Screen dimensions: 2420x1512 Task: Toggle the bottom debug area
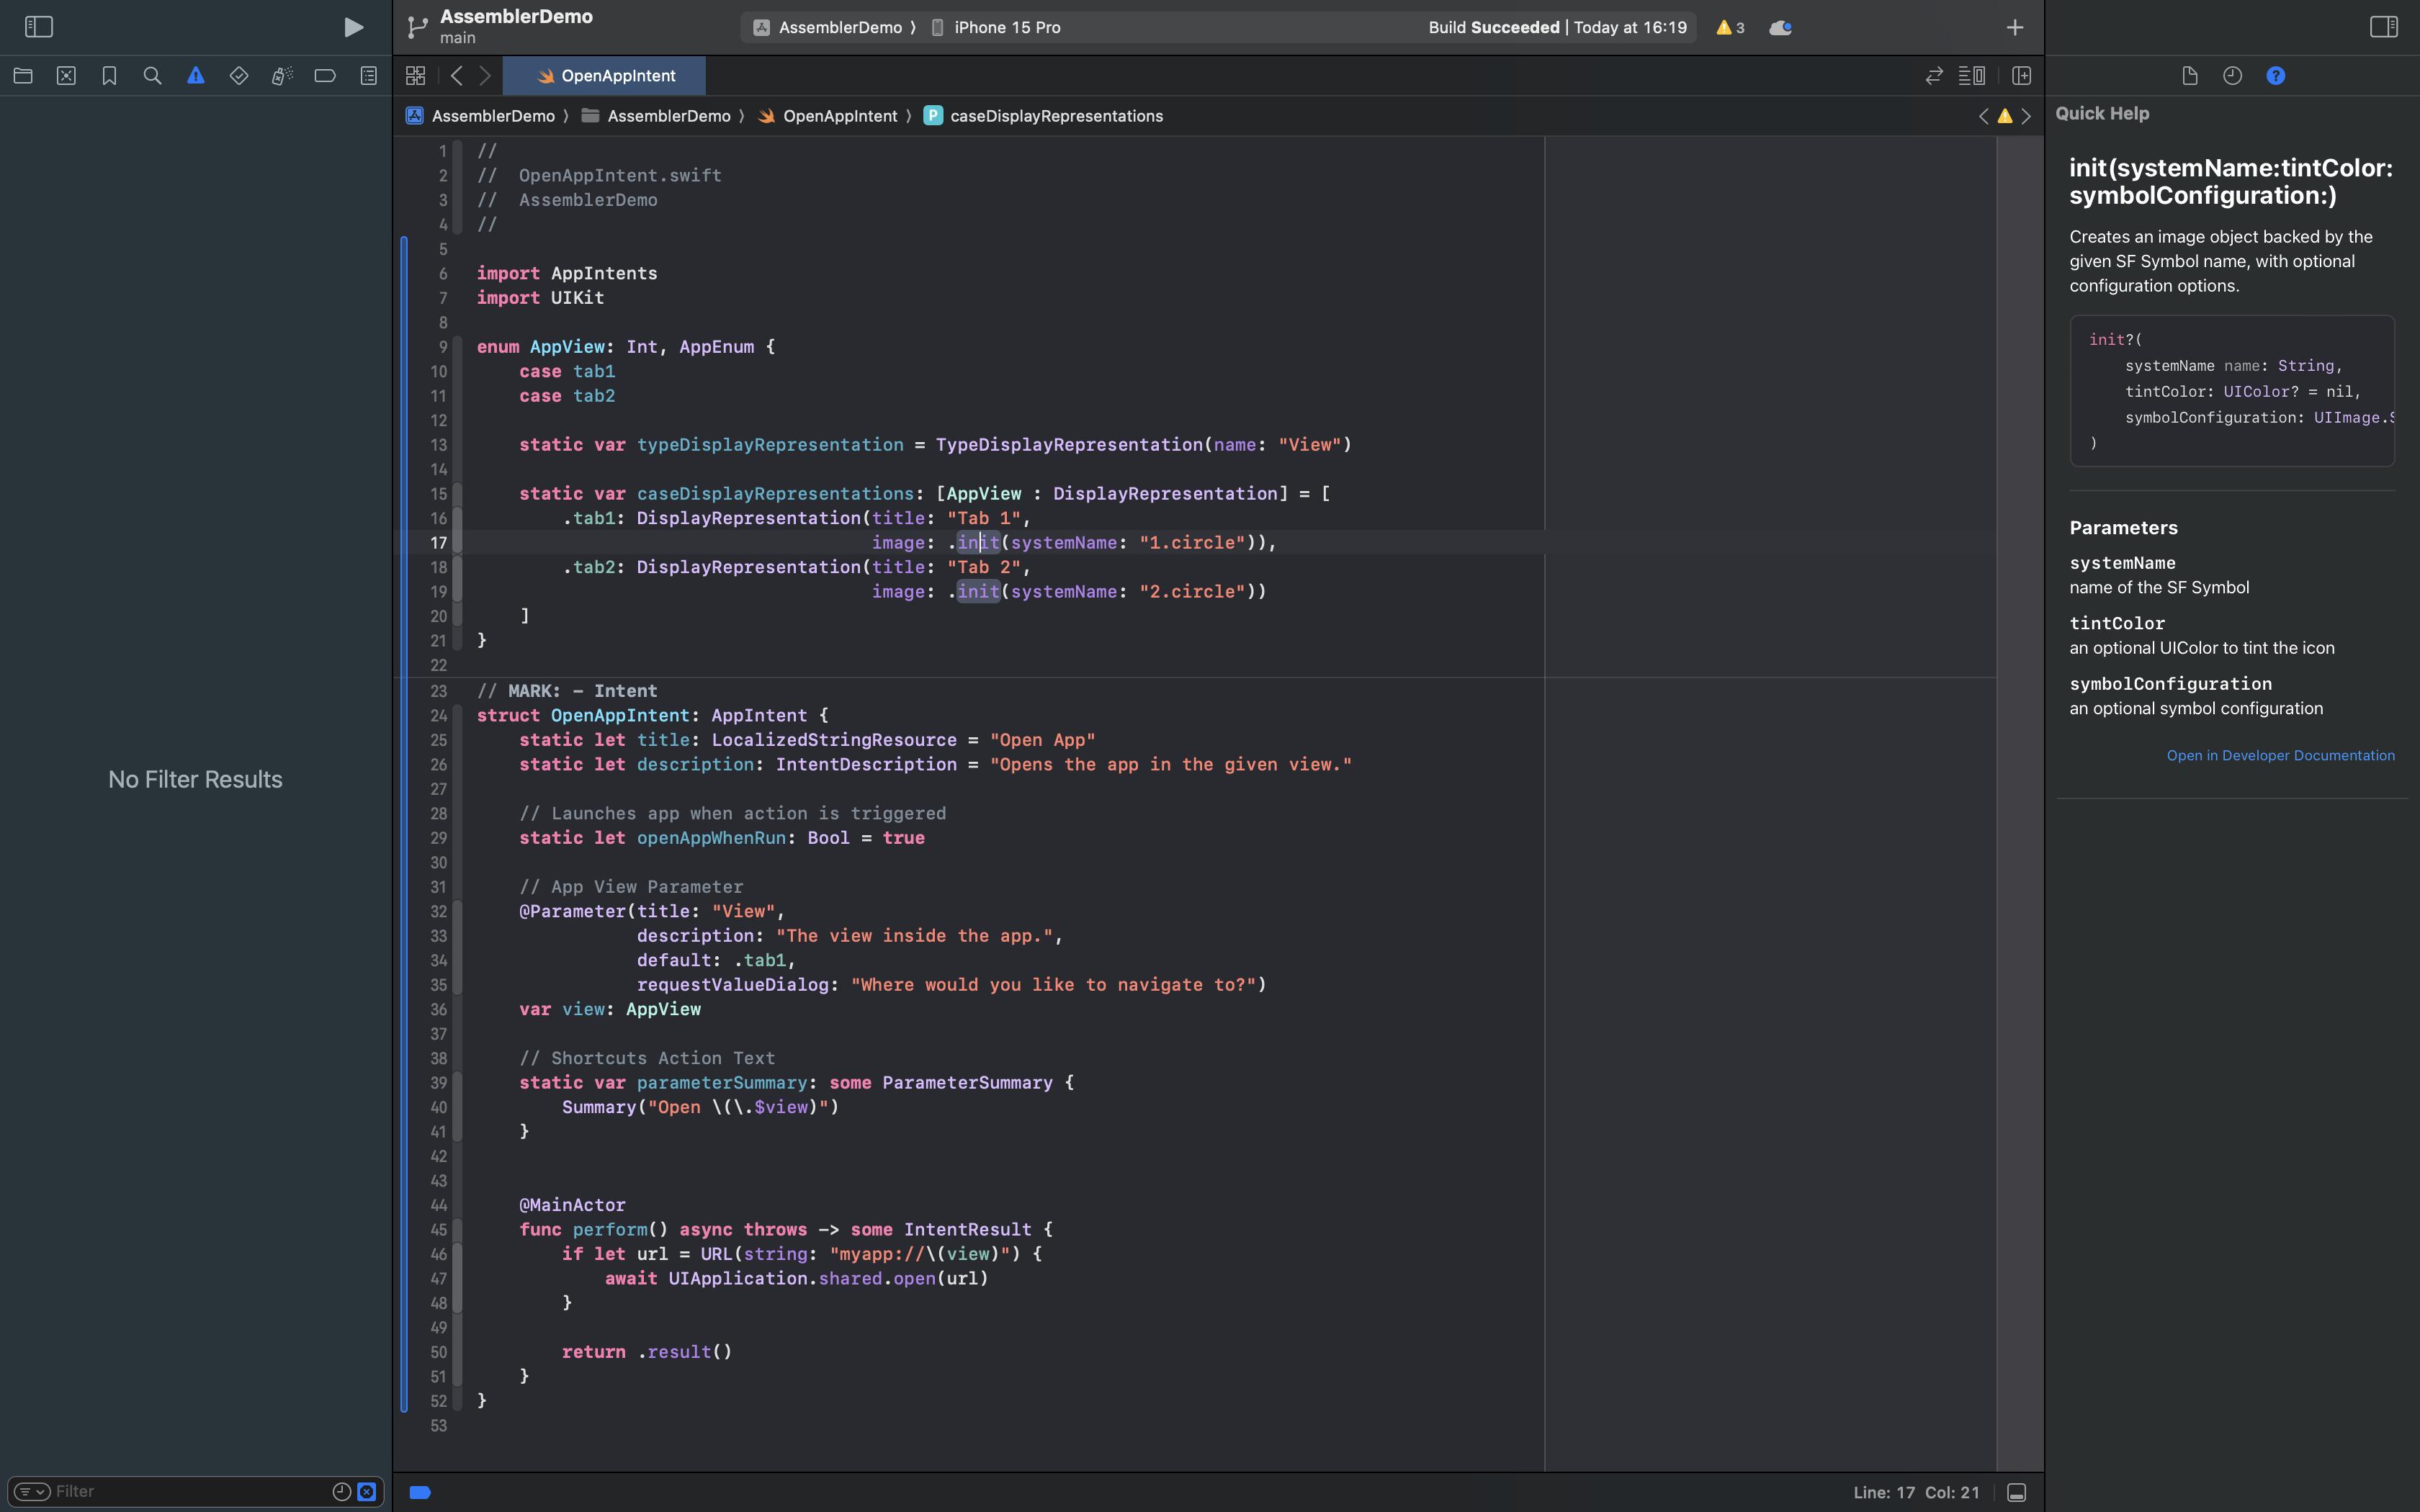pos(2016,1492)
